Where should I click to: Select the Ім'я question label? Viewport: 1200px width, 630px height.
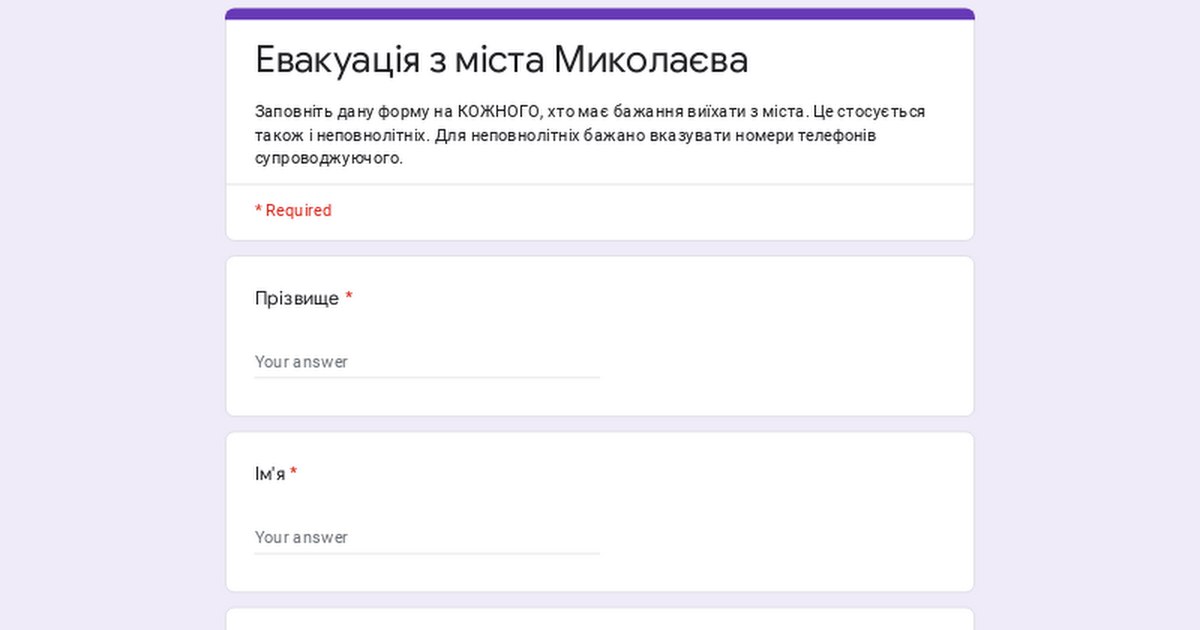pyautogui.click(x=269, y=474)
